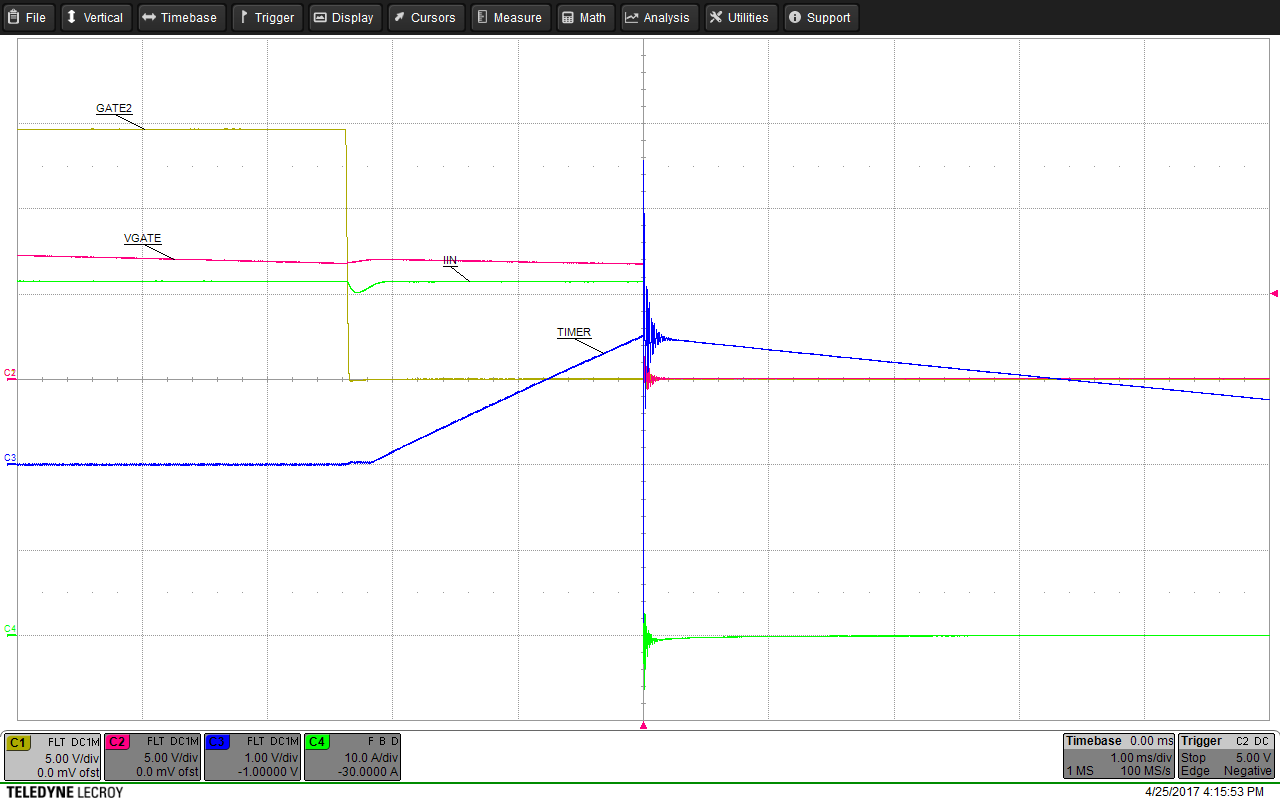This screenshot has height=800, width=1280.
Task: Open Timebase settings from its summary box
Action: 1119,757
